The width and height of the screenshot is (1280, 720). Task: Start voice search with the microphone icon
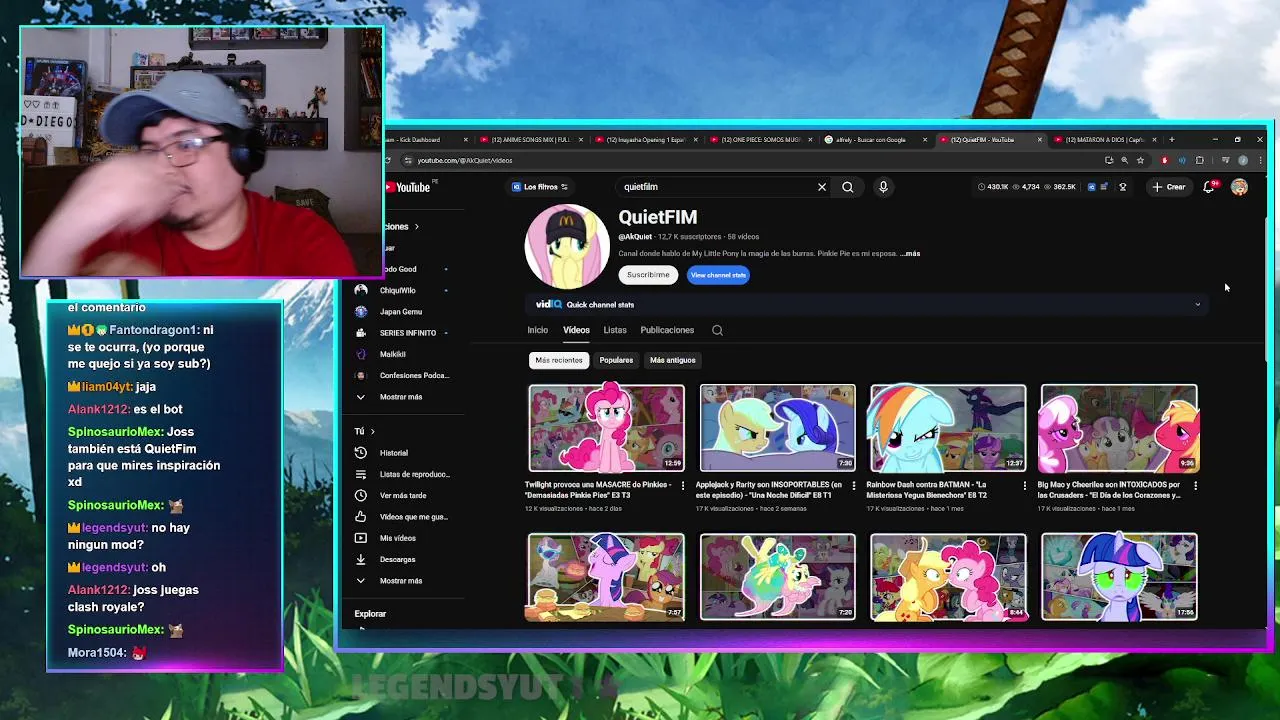(x=883, y=187)
